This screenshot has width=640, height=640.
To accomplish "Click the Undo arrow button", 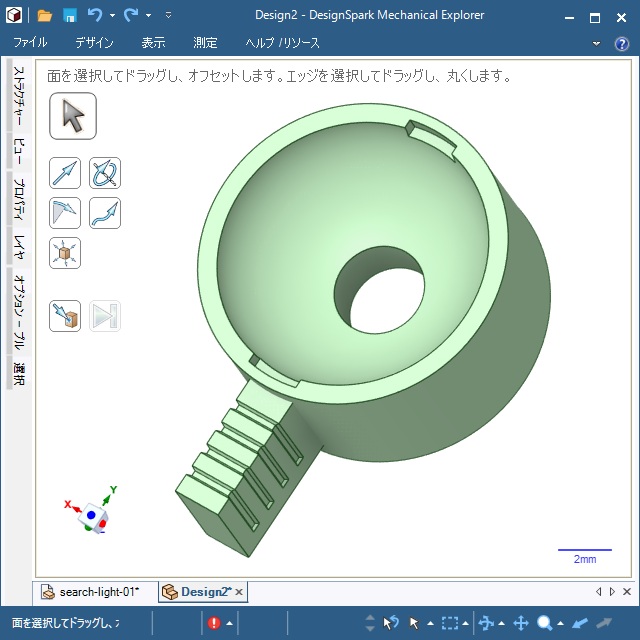I will (x=95, y=16).
